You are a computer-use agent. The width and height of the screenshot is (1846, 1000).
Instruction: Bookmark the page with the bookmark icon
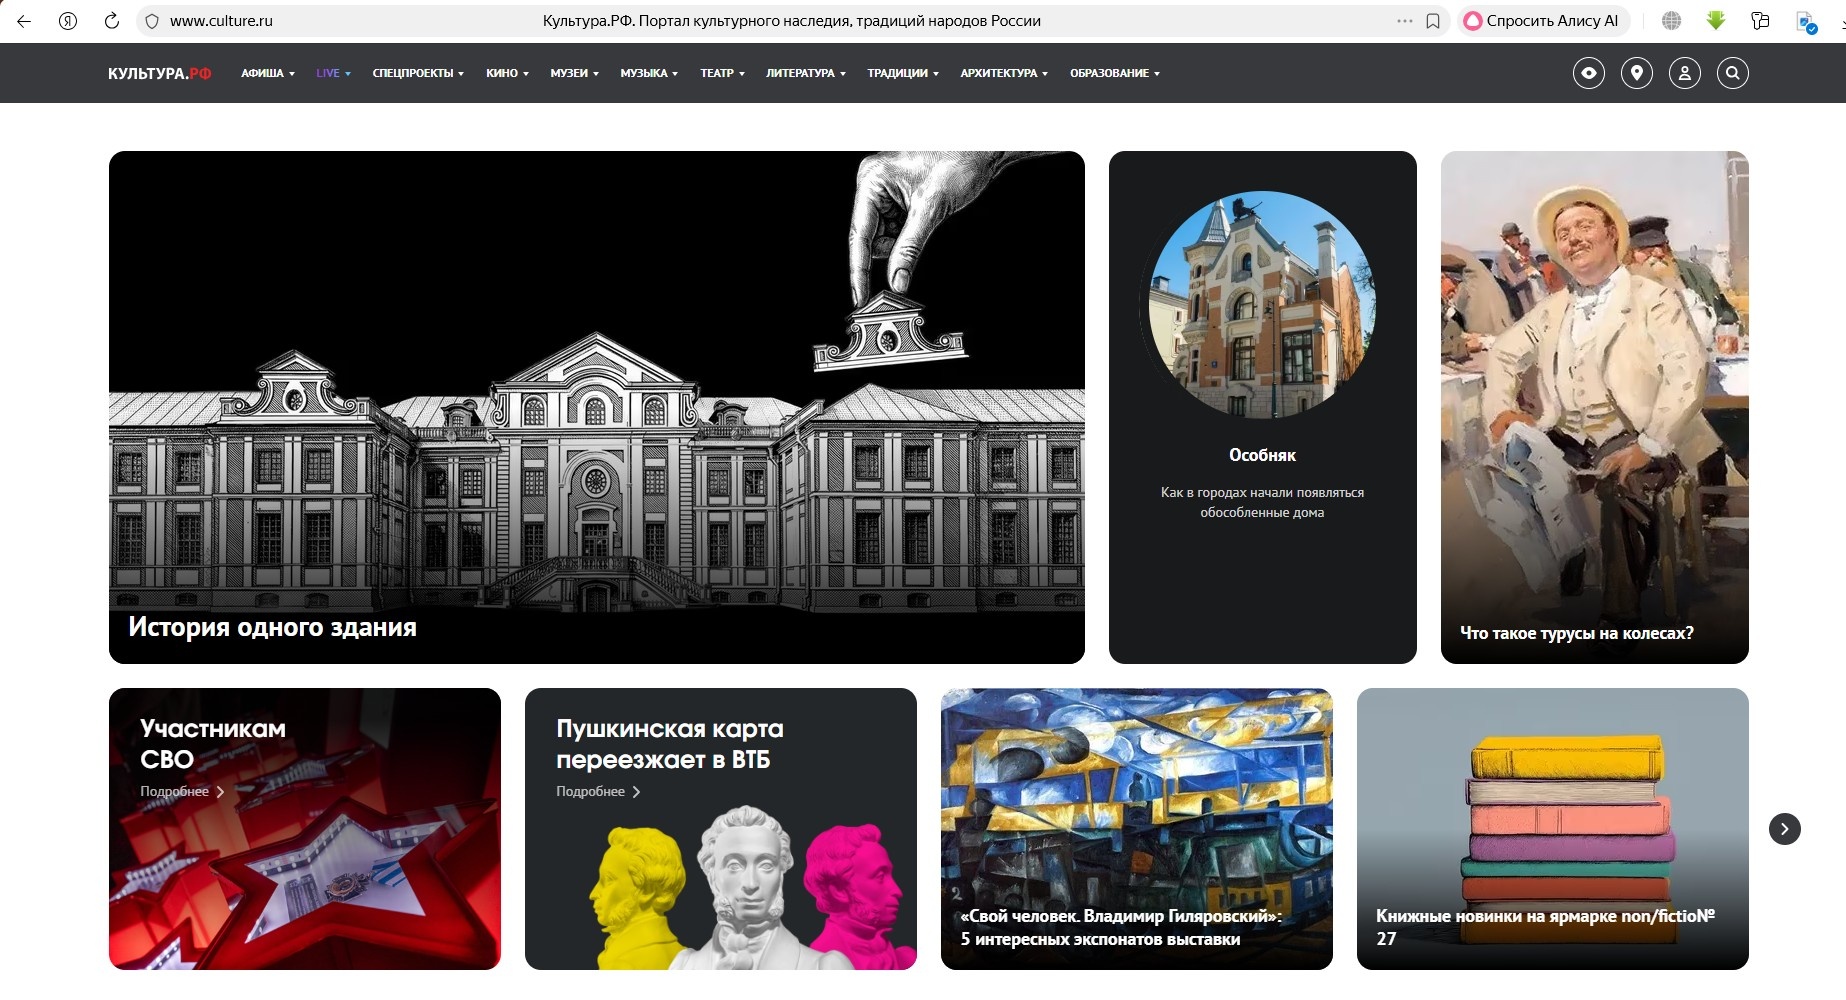click(1433, 21)
